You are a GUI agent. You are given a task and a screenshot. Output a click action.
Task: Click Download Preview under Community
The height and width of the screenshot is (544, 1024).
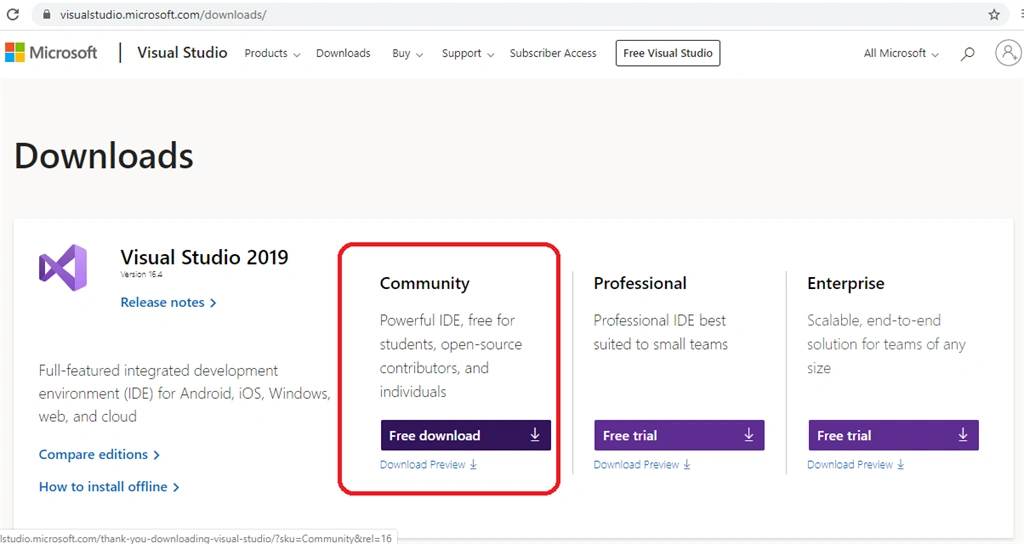428,464
